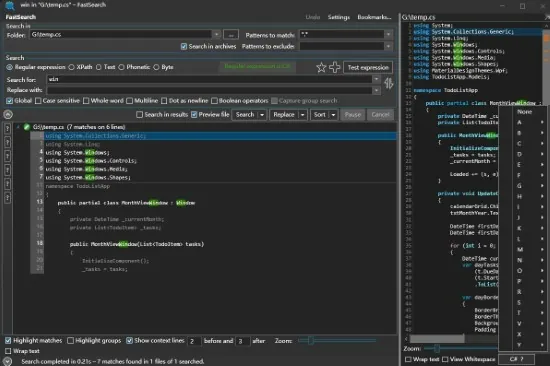Open Patterns to match dropdown

pos(388,34)
